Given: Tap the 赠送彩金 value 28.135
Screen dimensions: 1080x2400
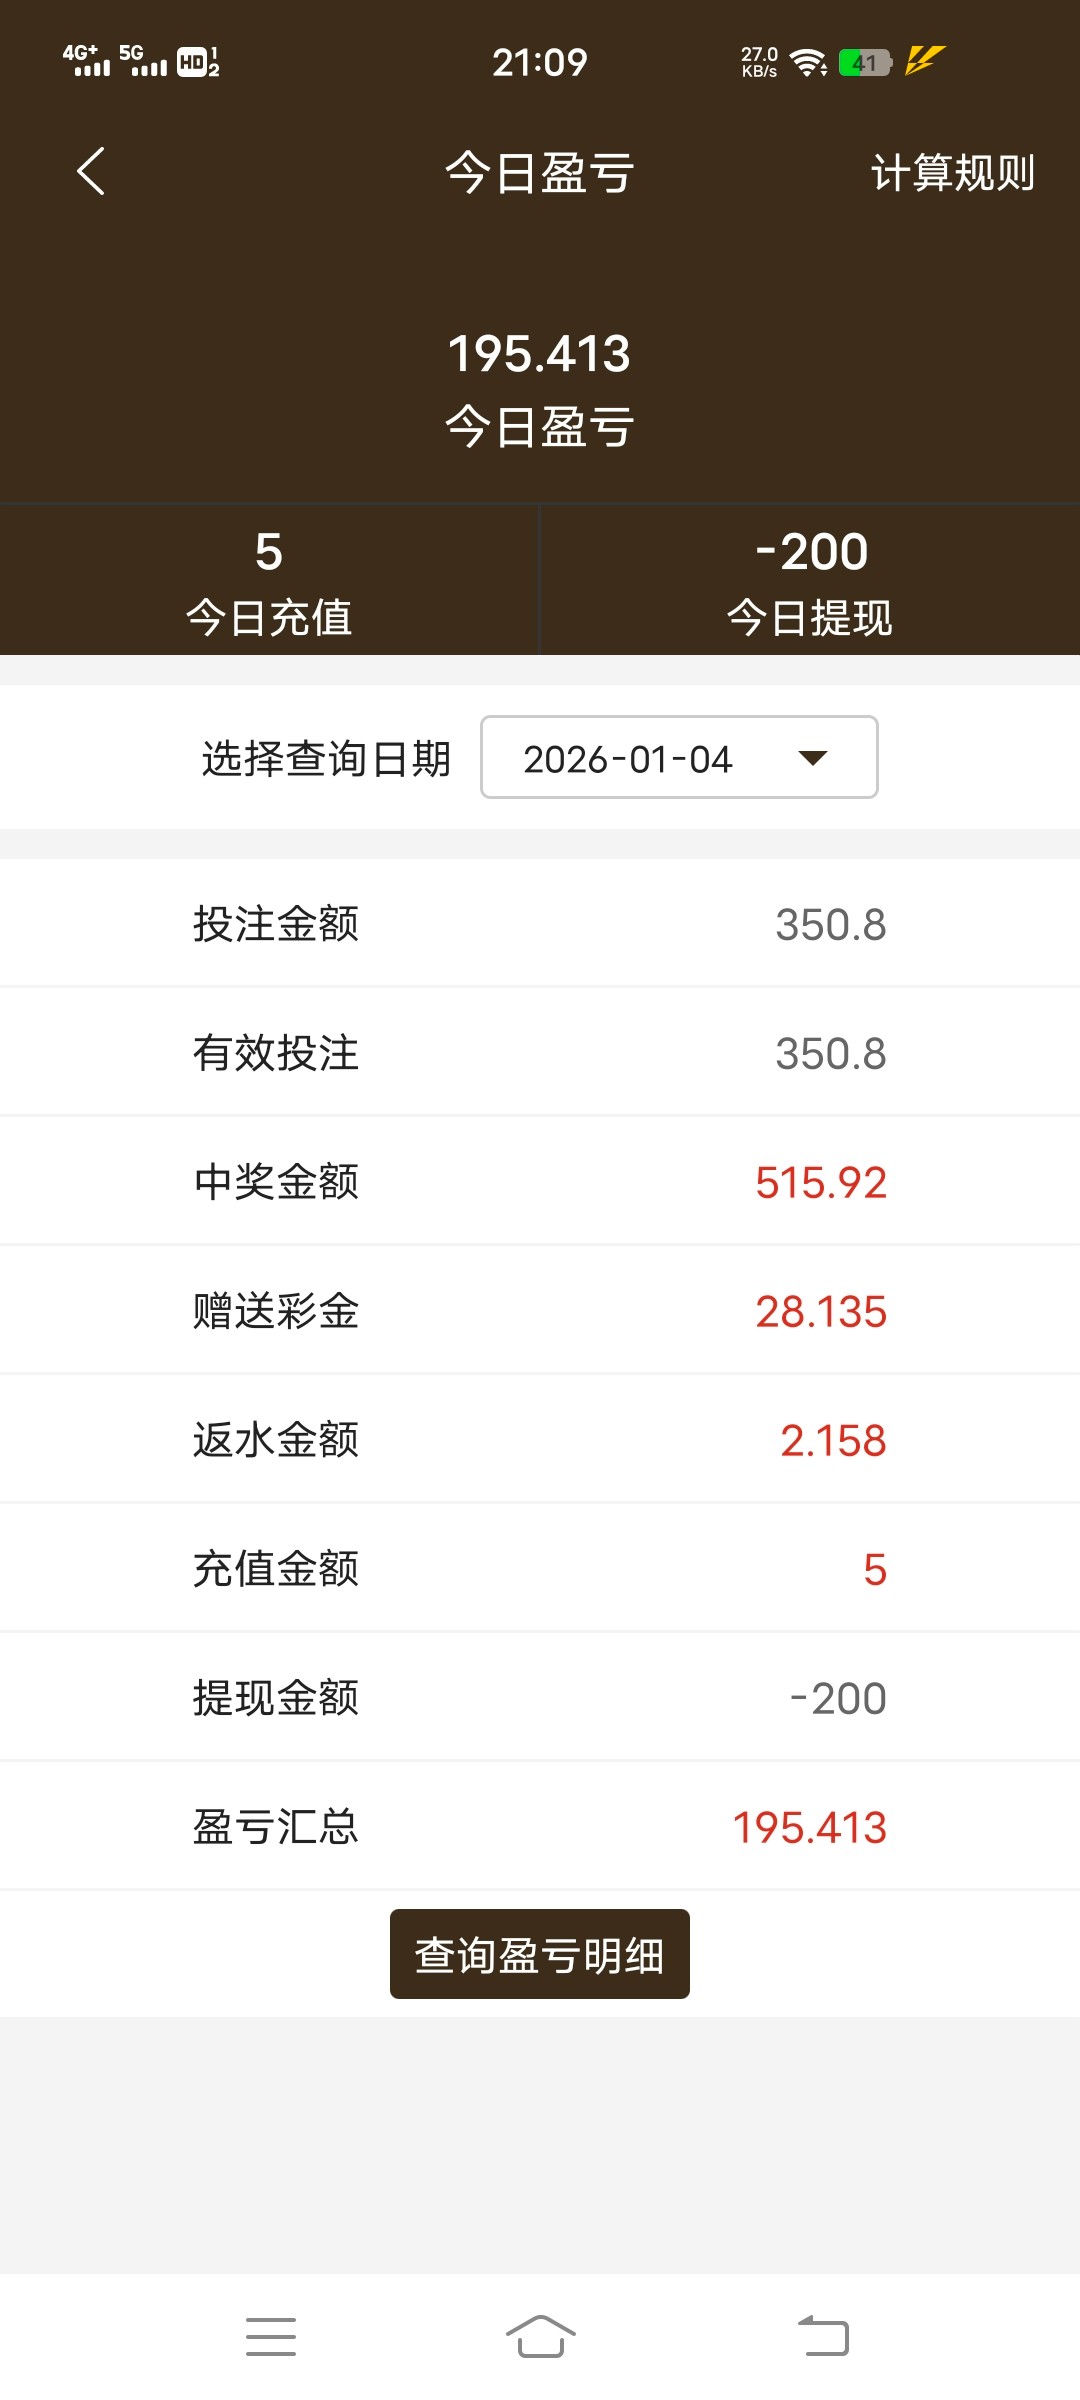Looking at the screenshot, I should click(x=820, y=1311).
